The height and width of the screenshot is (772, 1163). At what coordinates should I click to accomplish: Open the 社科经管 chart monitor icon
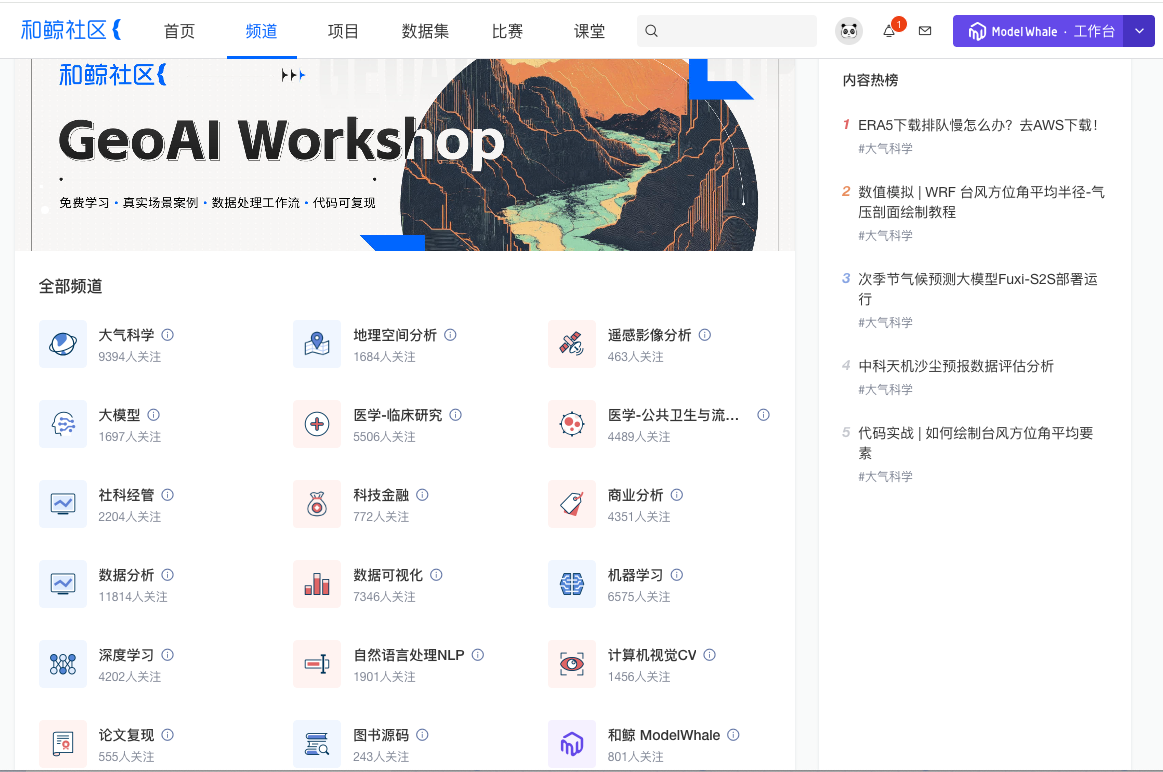(x=63, y=504)
